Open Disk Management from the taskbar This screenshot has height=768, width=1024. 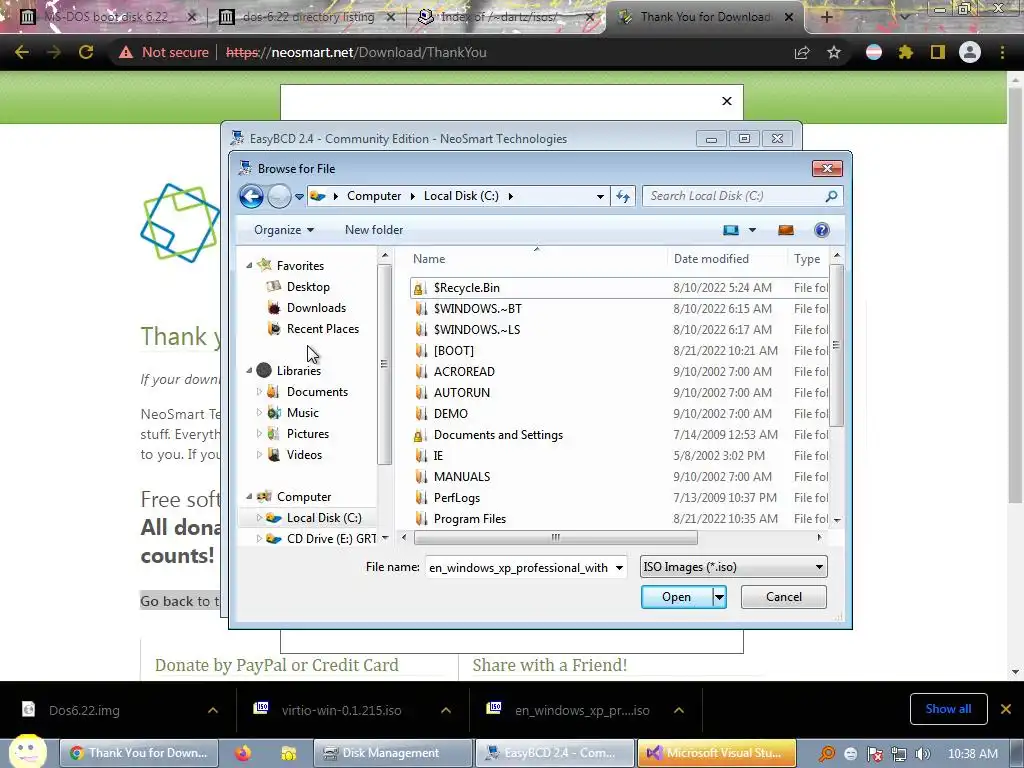(x=392, y=753)
